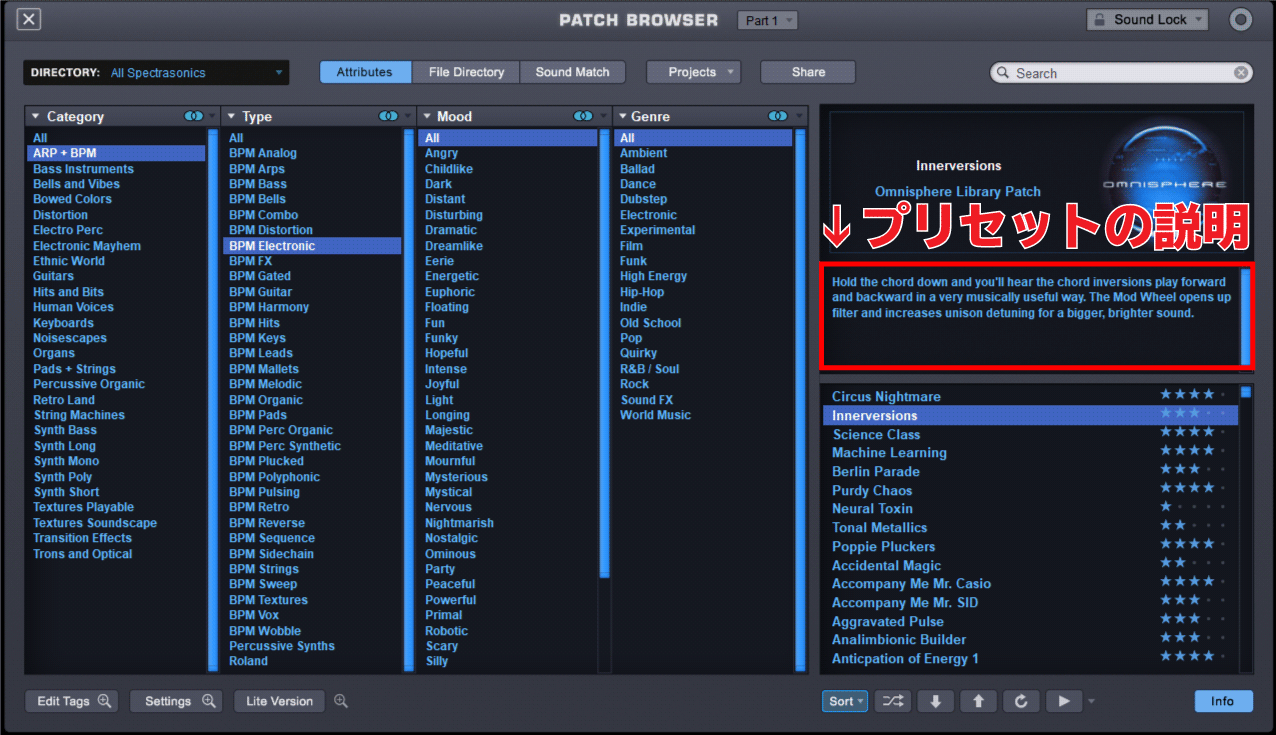Select Dubstep in the Genre list
This screenshot has width=1276, height=735.
click(643, 200)
